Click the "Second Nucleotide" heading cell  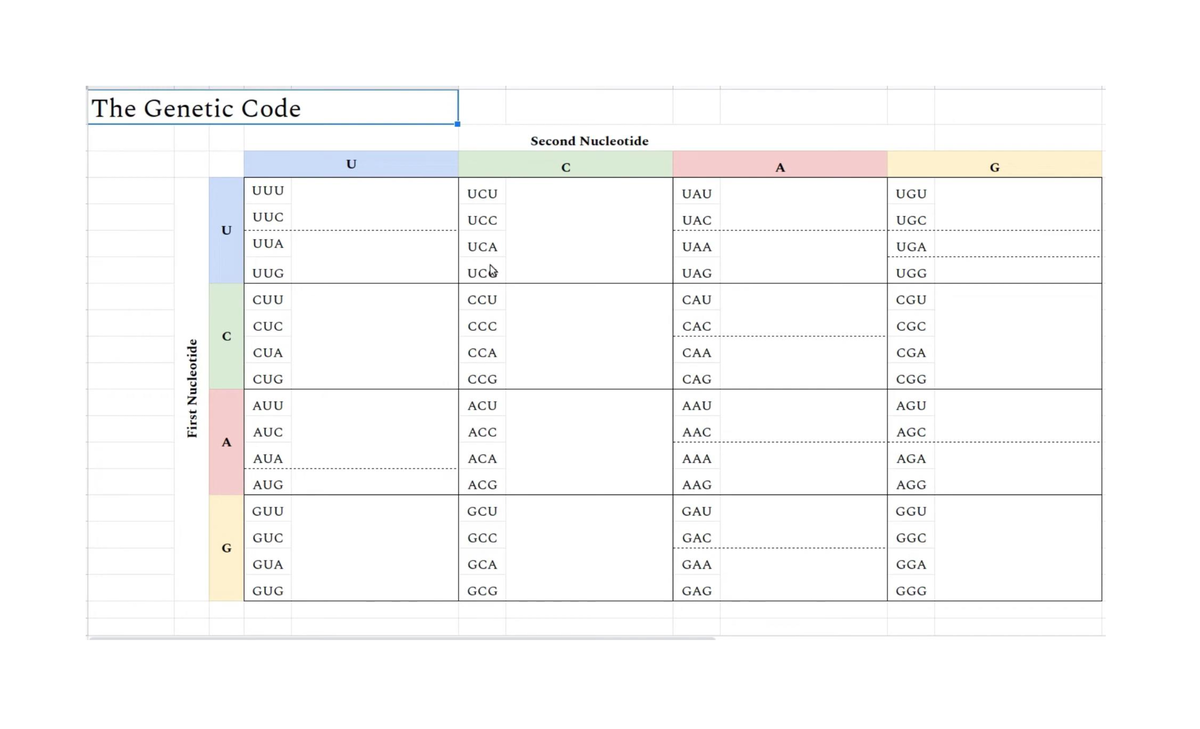coord(589,141)
